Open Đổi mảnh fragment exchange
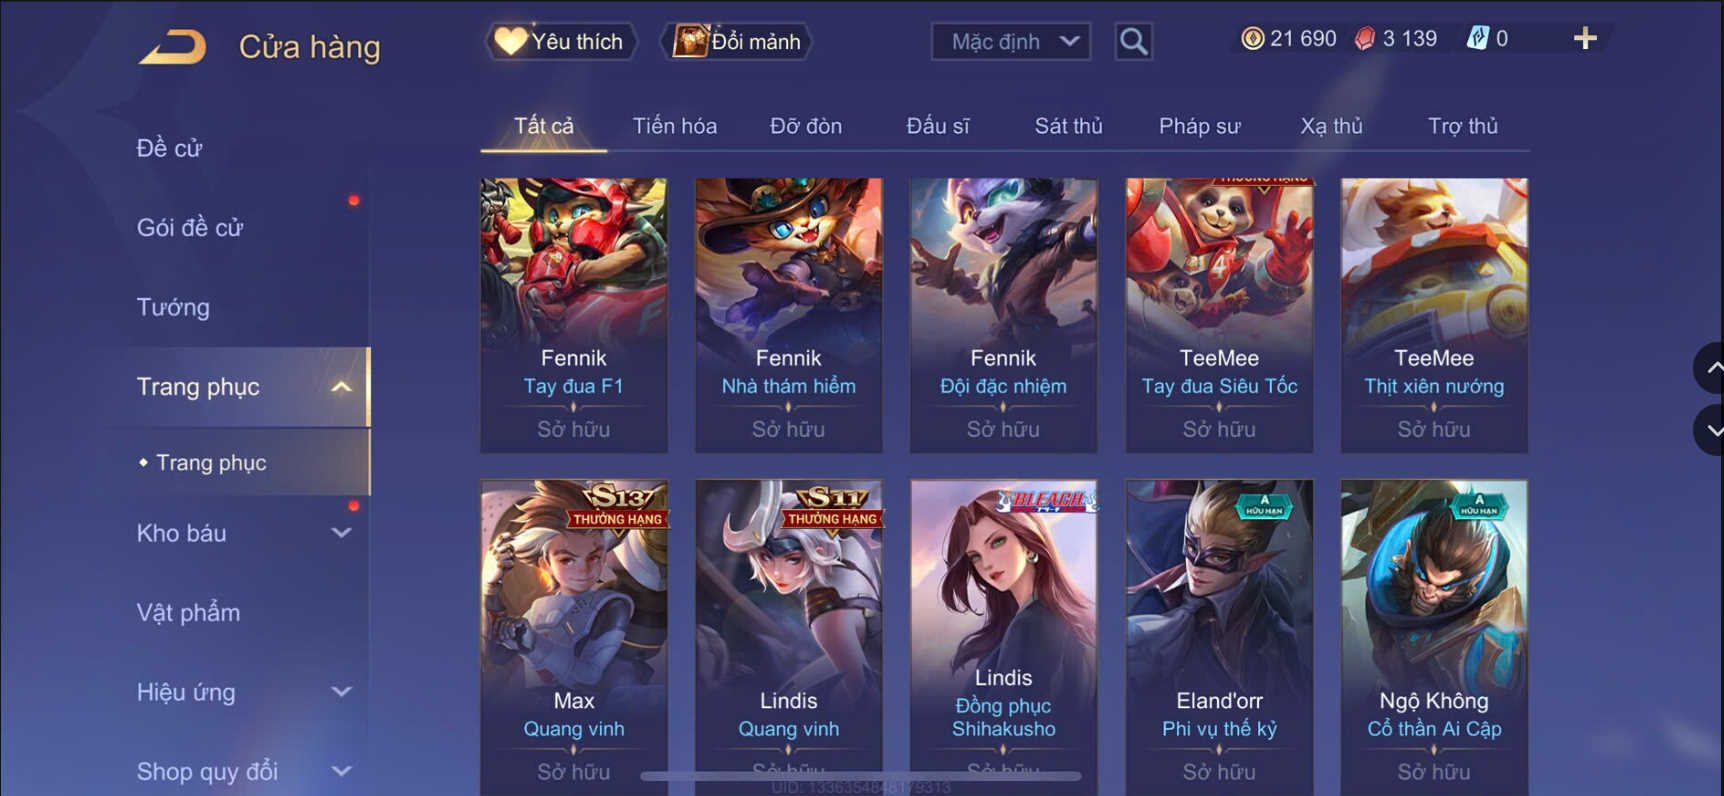 [737, 42]
